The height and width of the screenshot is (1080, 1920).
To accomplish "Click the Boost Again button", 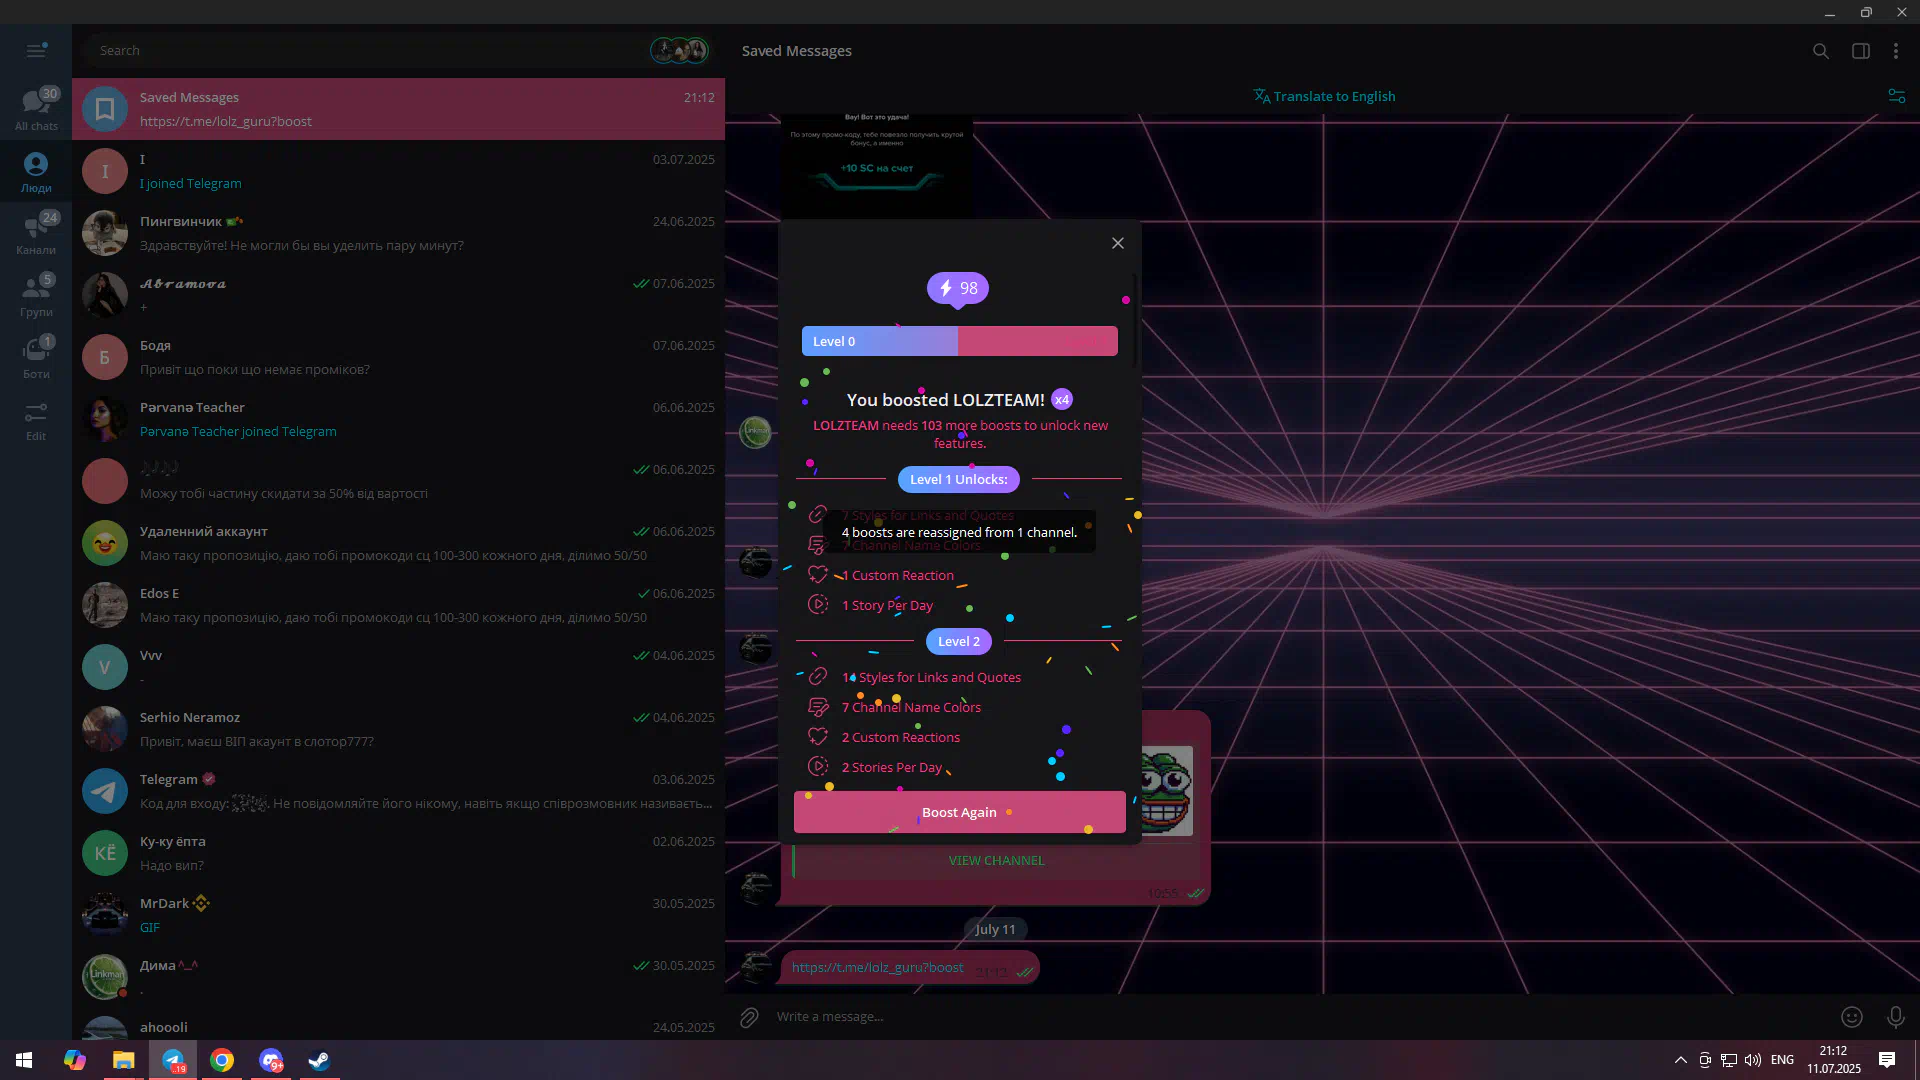I will point(960,812).
